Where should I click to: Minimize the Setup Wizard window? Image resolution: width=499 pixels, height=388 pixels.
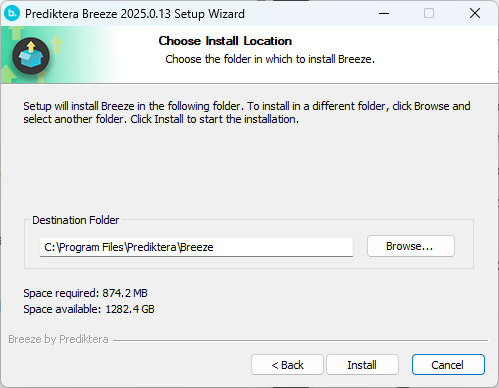tap(384, 13)
